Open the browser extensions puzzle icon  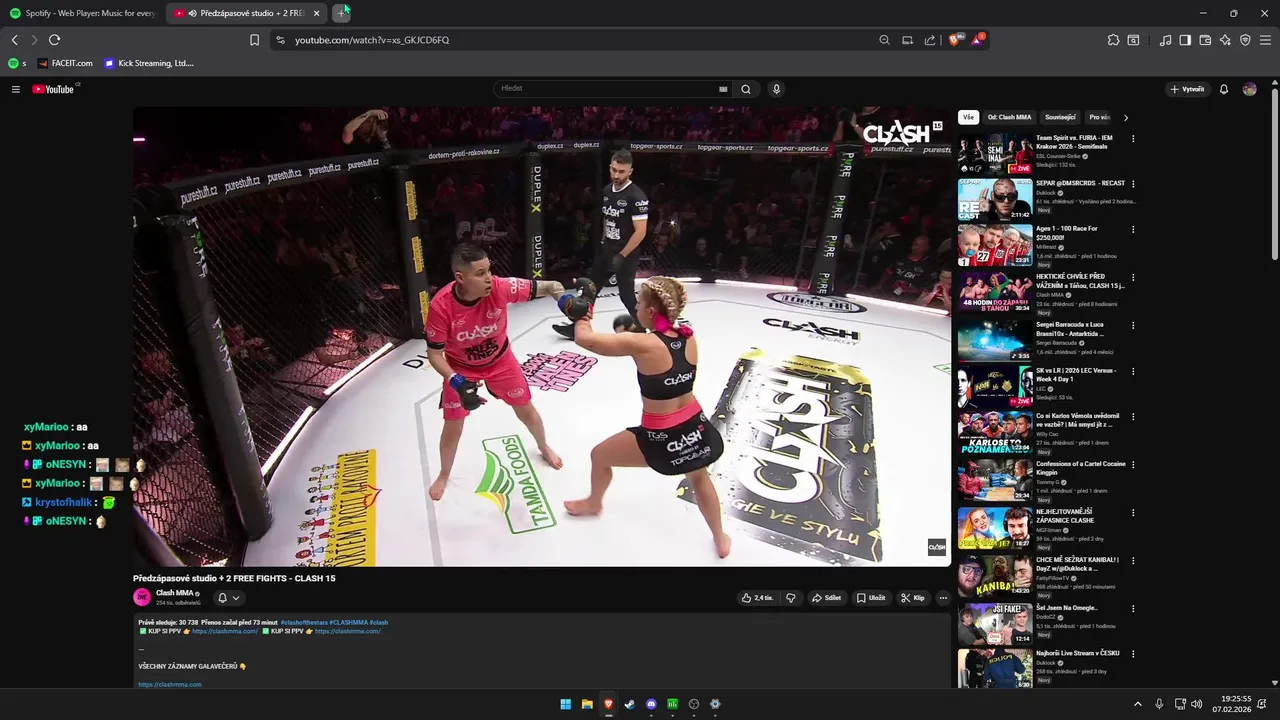[x=1113, y=40]
